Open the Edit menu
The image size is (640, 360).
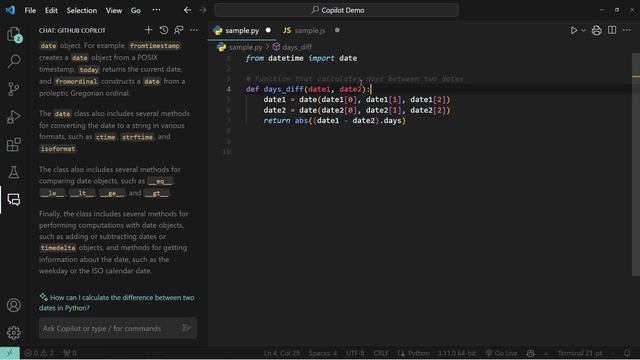coord(51,10)
